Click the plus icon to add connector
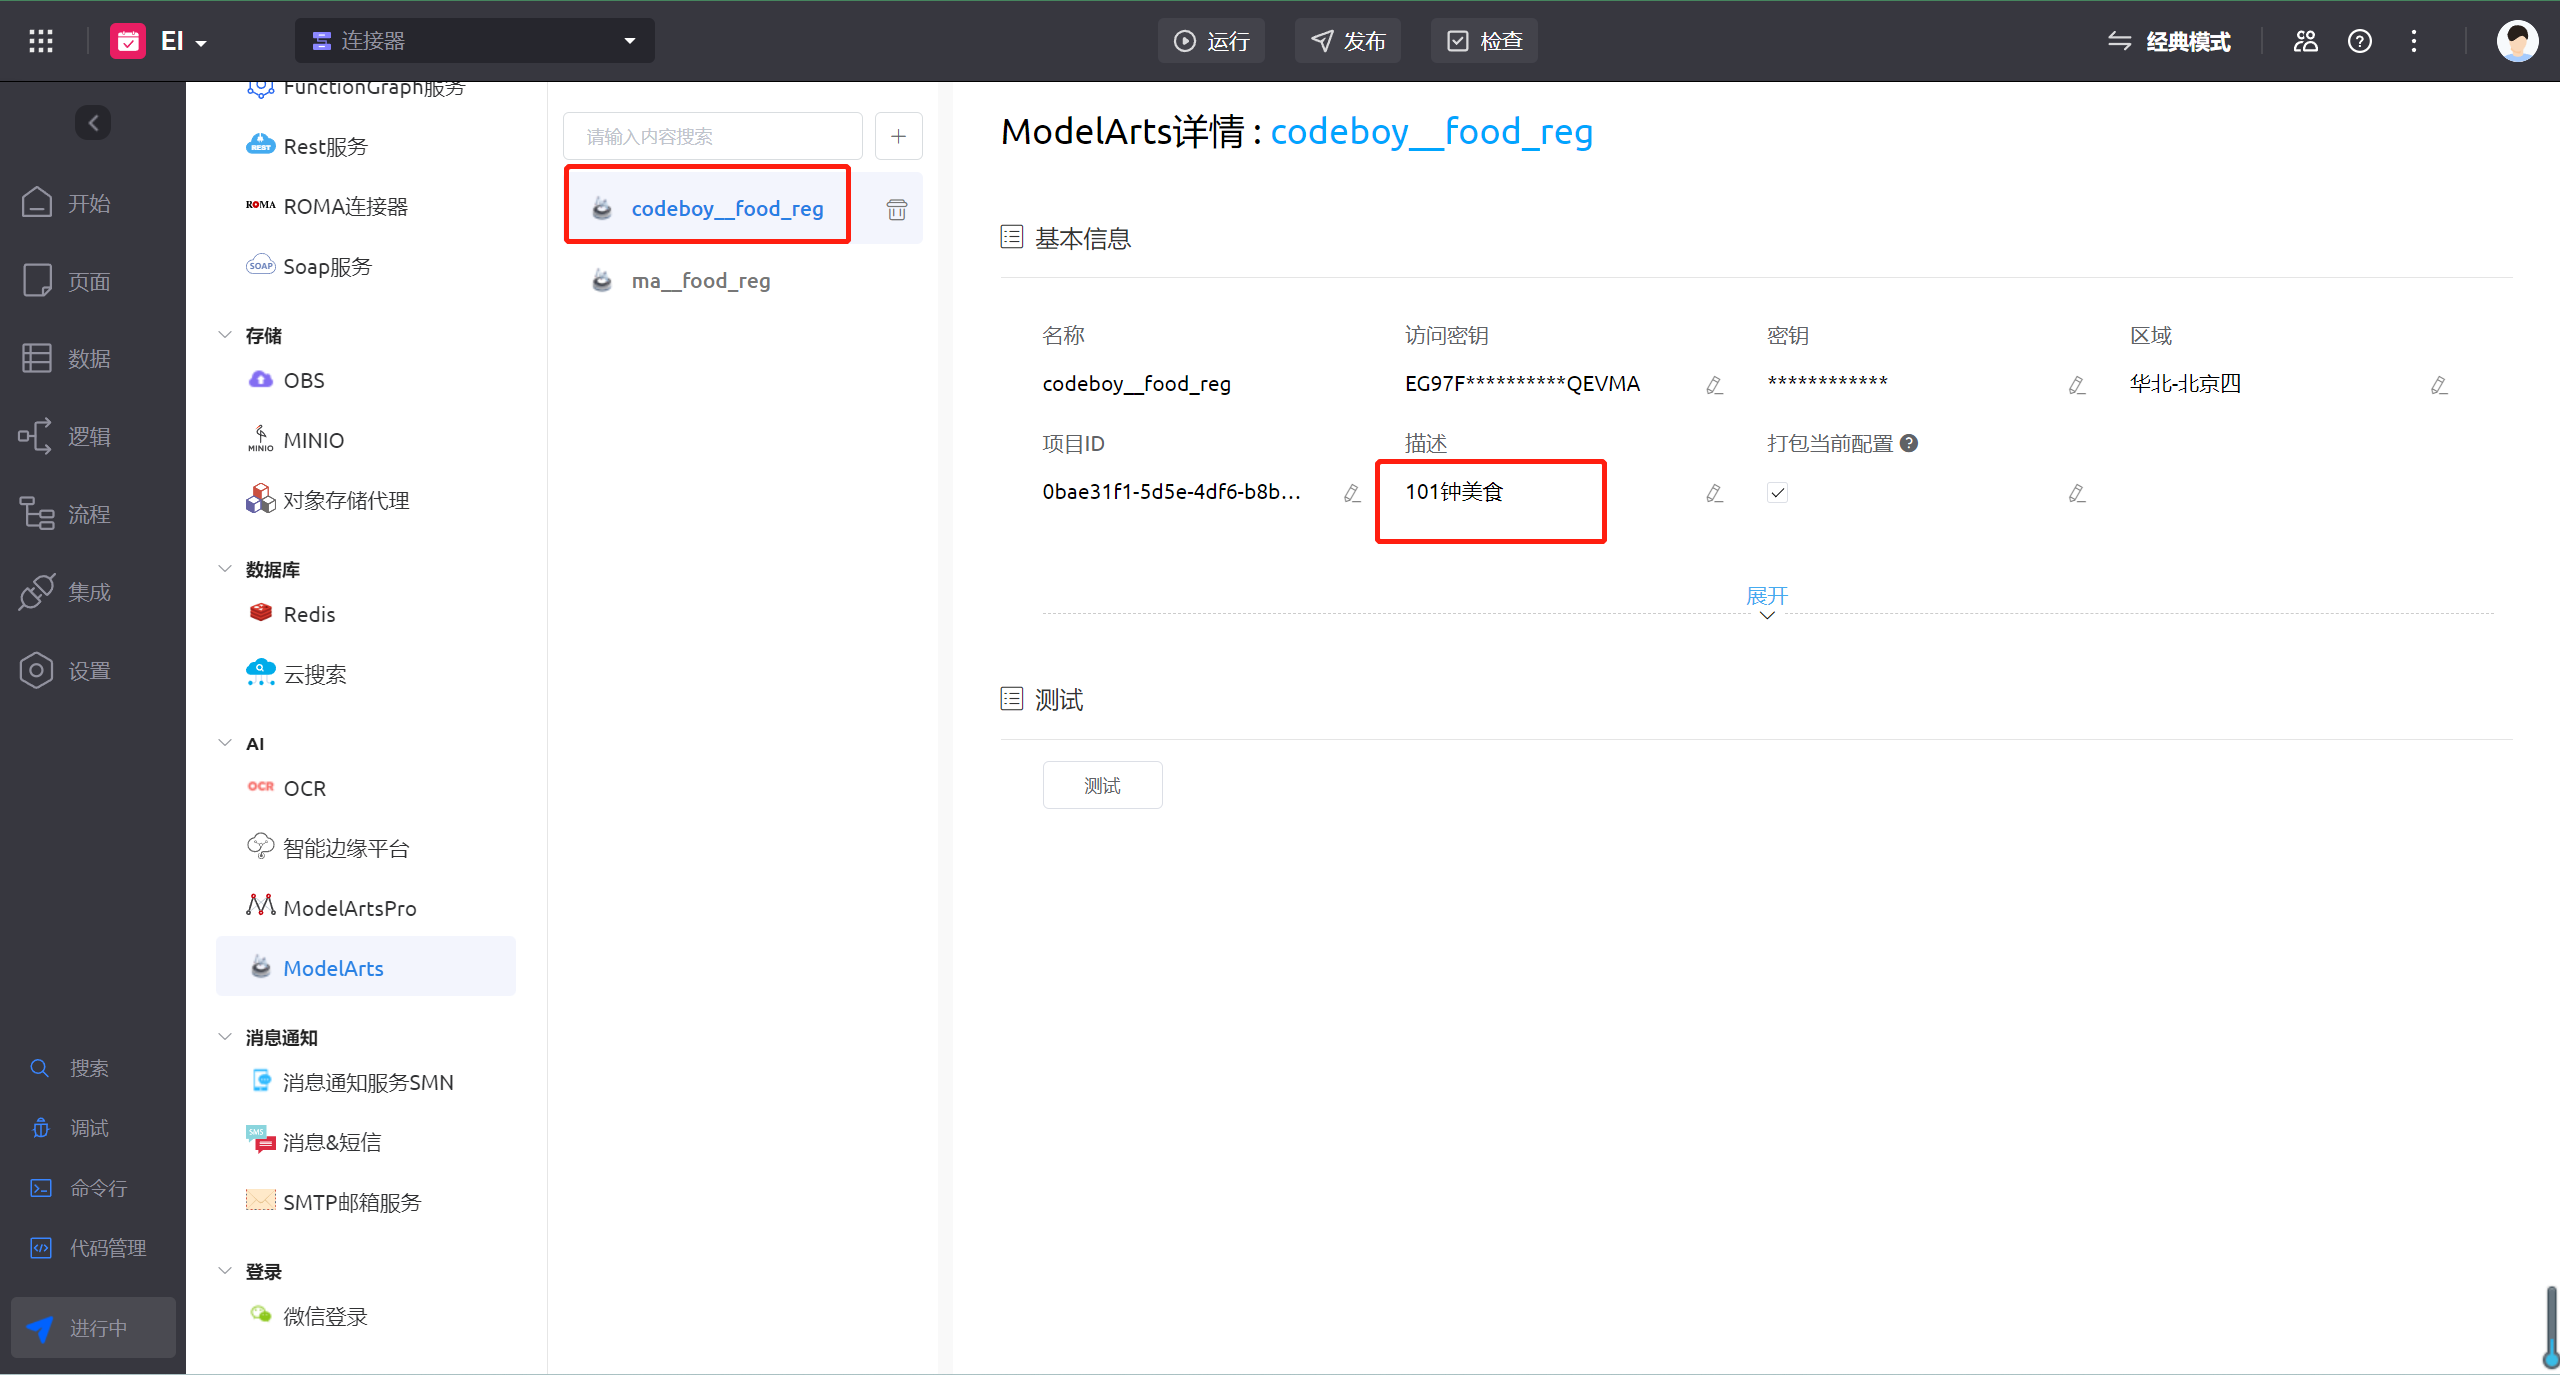 pos(898,136)
